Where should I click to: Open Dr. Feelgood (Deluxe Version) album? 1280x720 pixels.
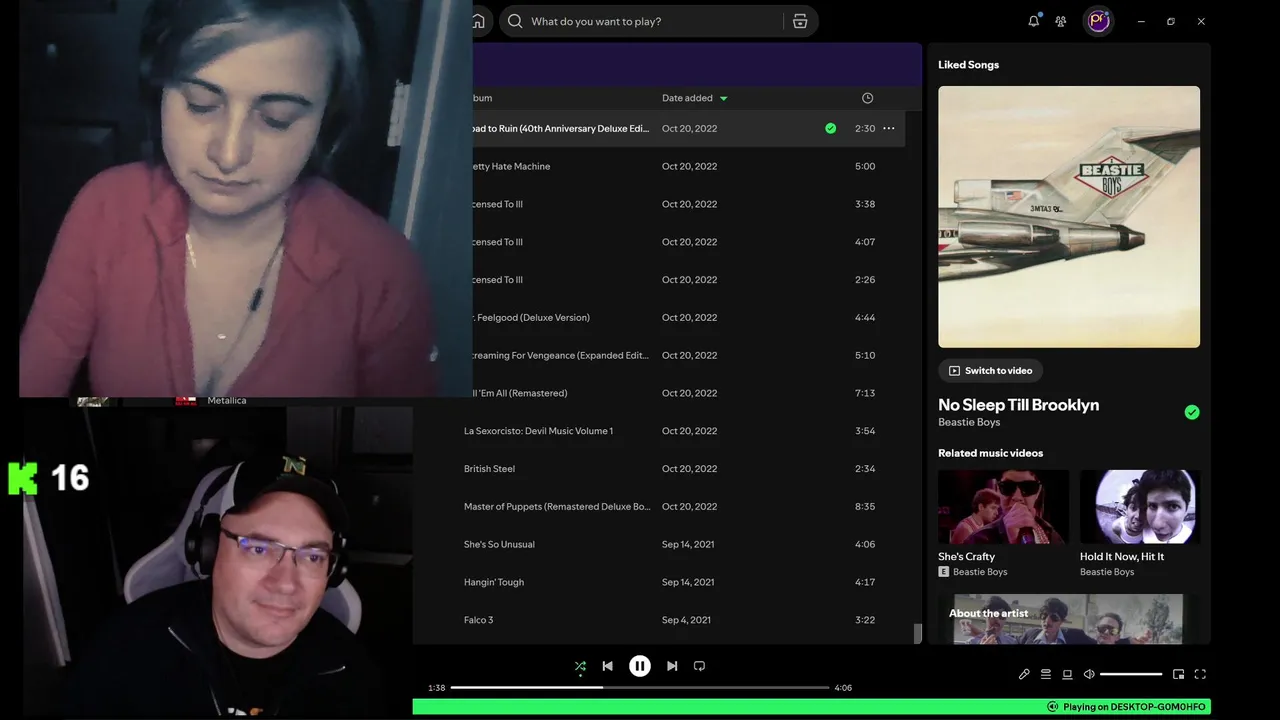[530, 318]
